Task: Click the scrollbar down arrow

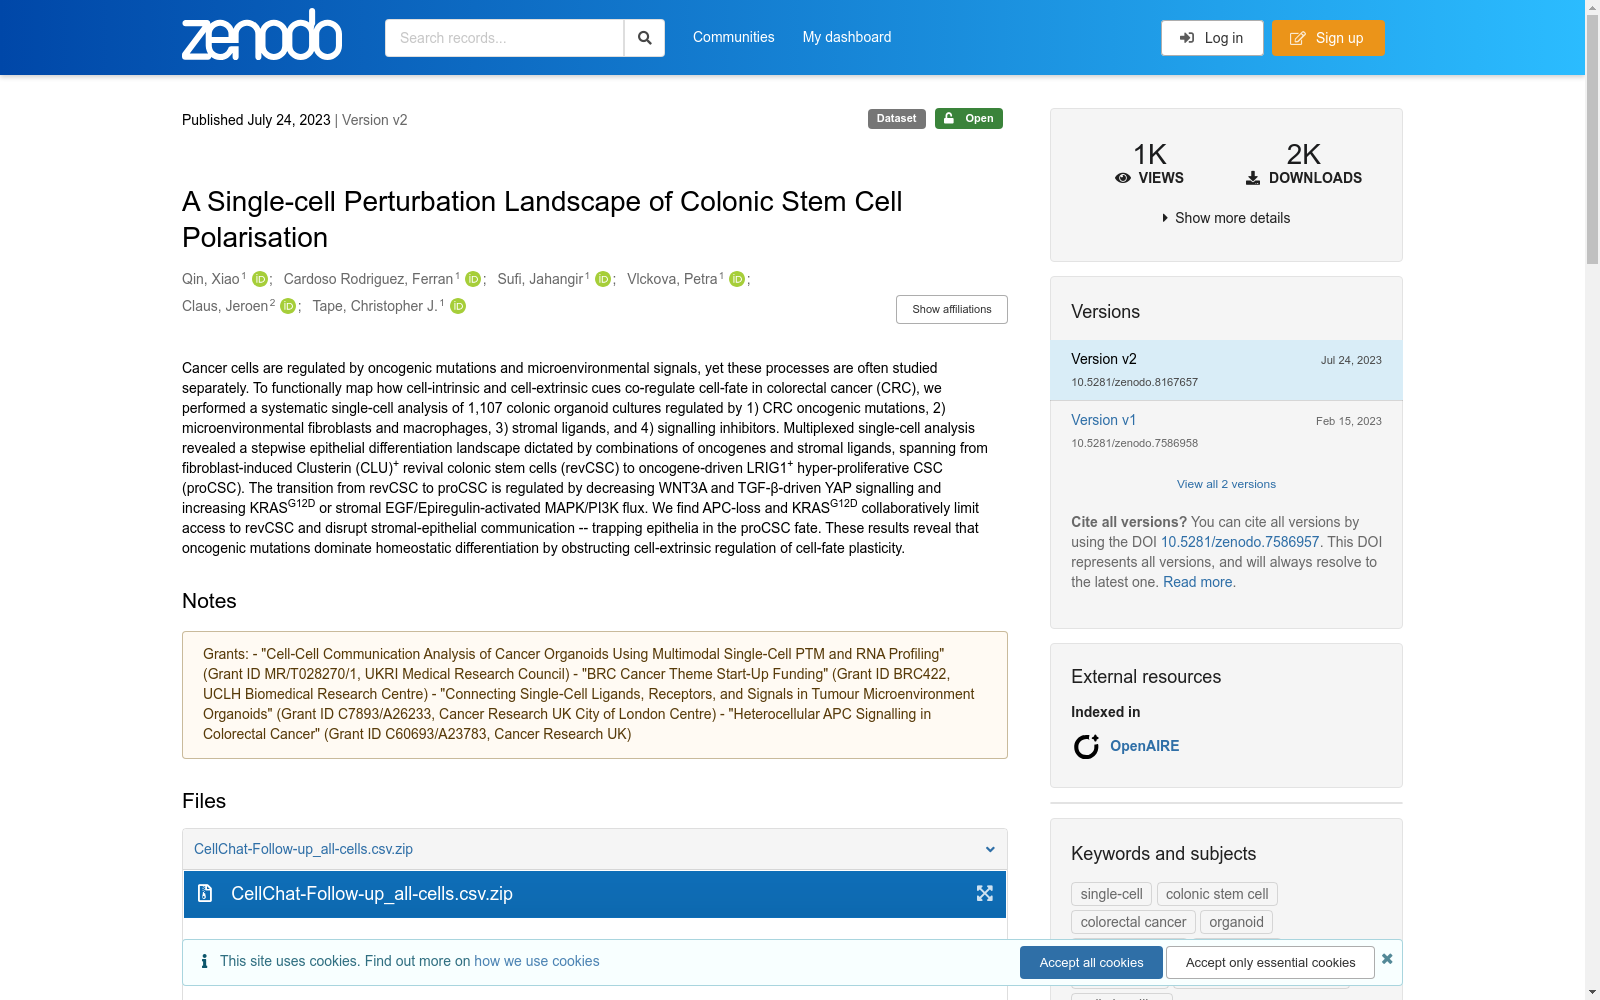Action: [x=1592, y=992]
